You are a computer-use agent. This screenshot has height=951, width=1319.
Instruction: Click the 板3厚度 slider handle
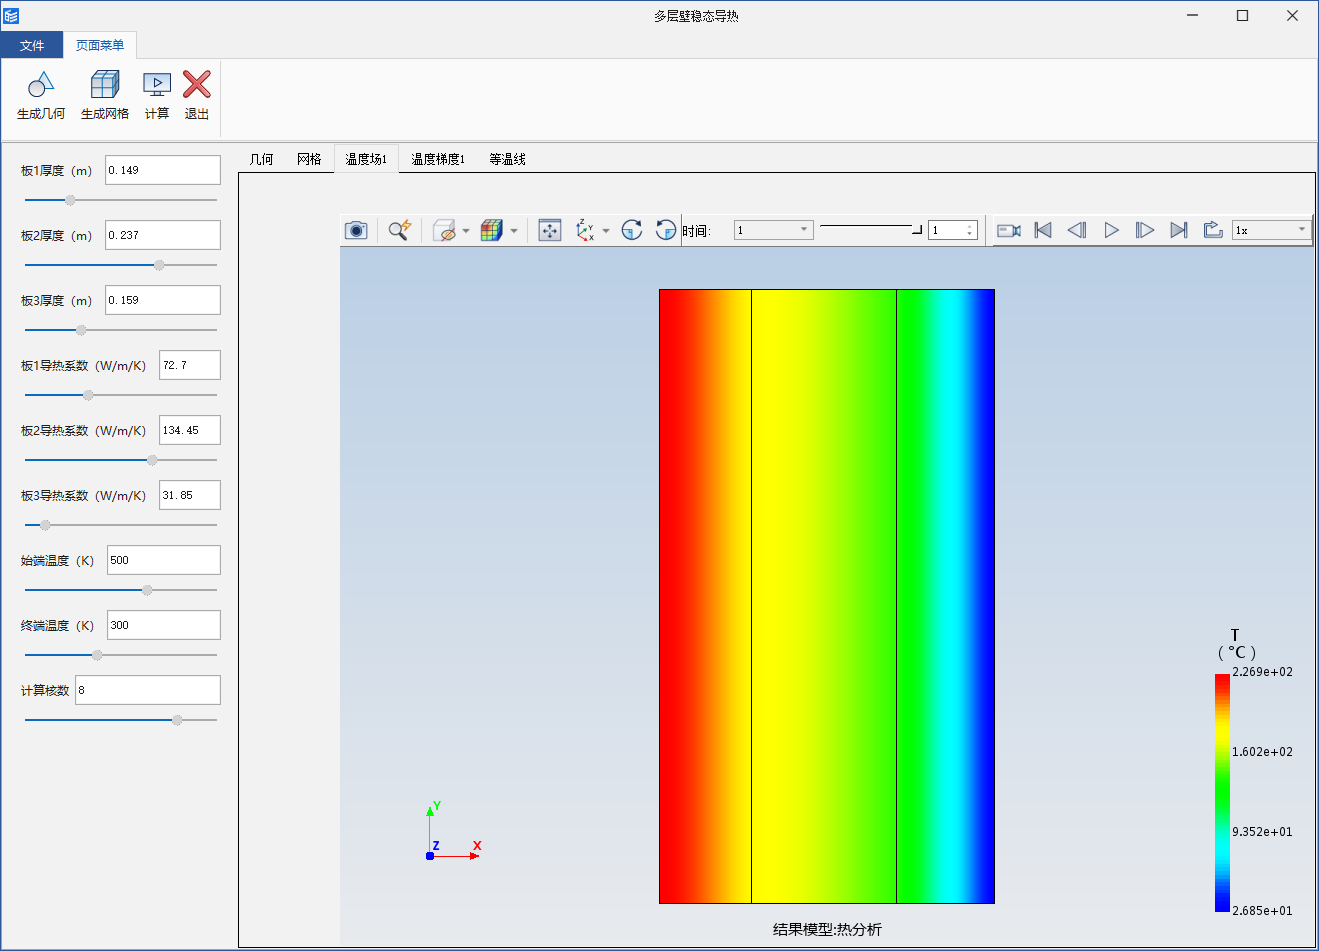[81, 330]
